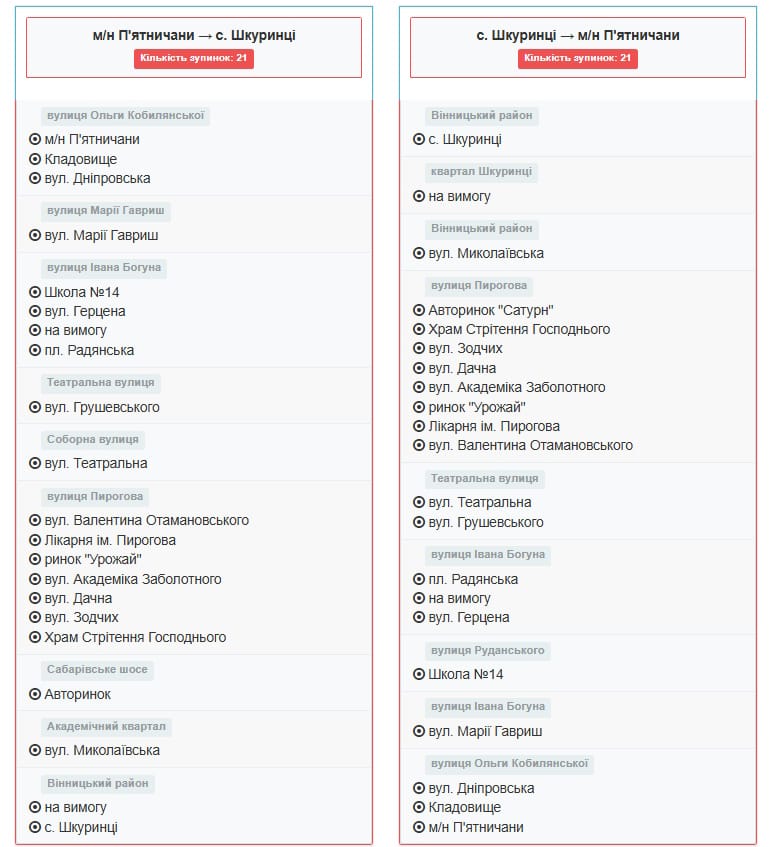Select the marker icon next to пл. Радянська
The width and height of the screenshot is (772, 847).
(37, 350)
